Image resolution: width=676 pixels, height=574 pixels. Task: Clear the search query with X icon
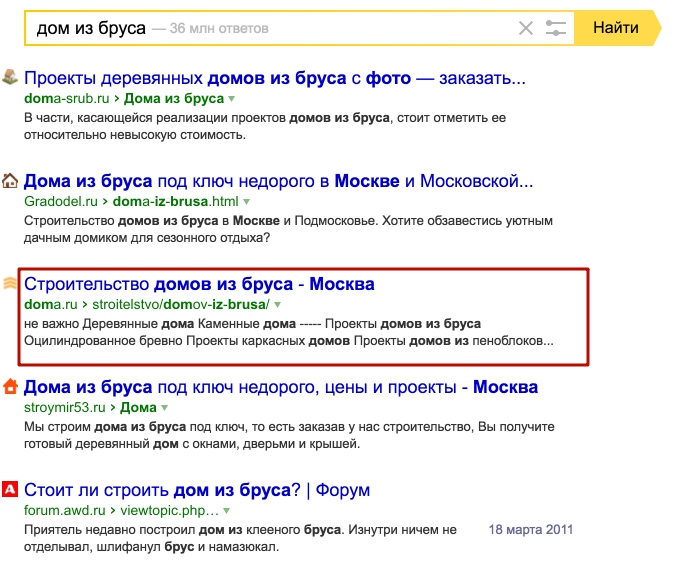pos(526,28)
